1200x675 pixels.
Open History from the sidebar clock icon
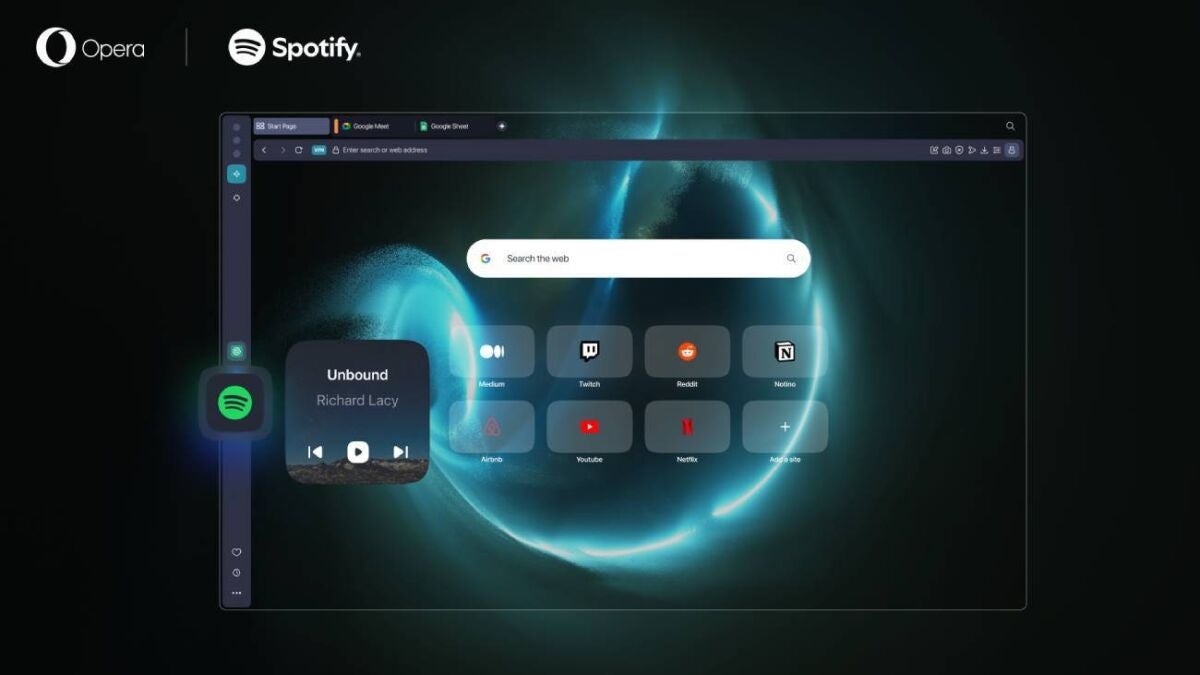point(237,573)
